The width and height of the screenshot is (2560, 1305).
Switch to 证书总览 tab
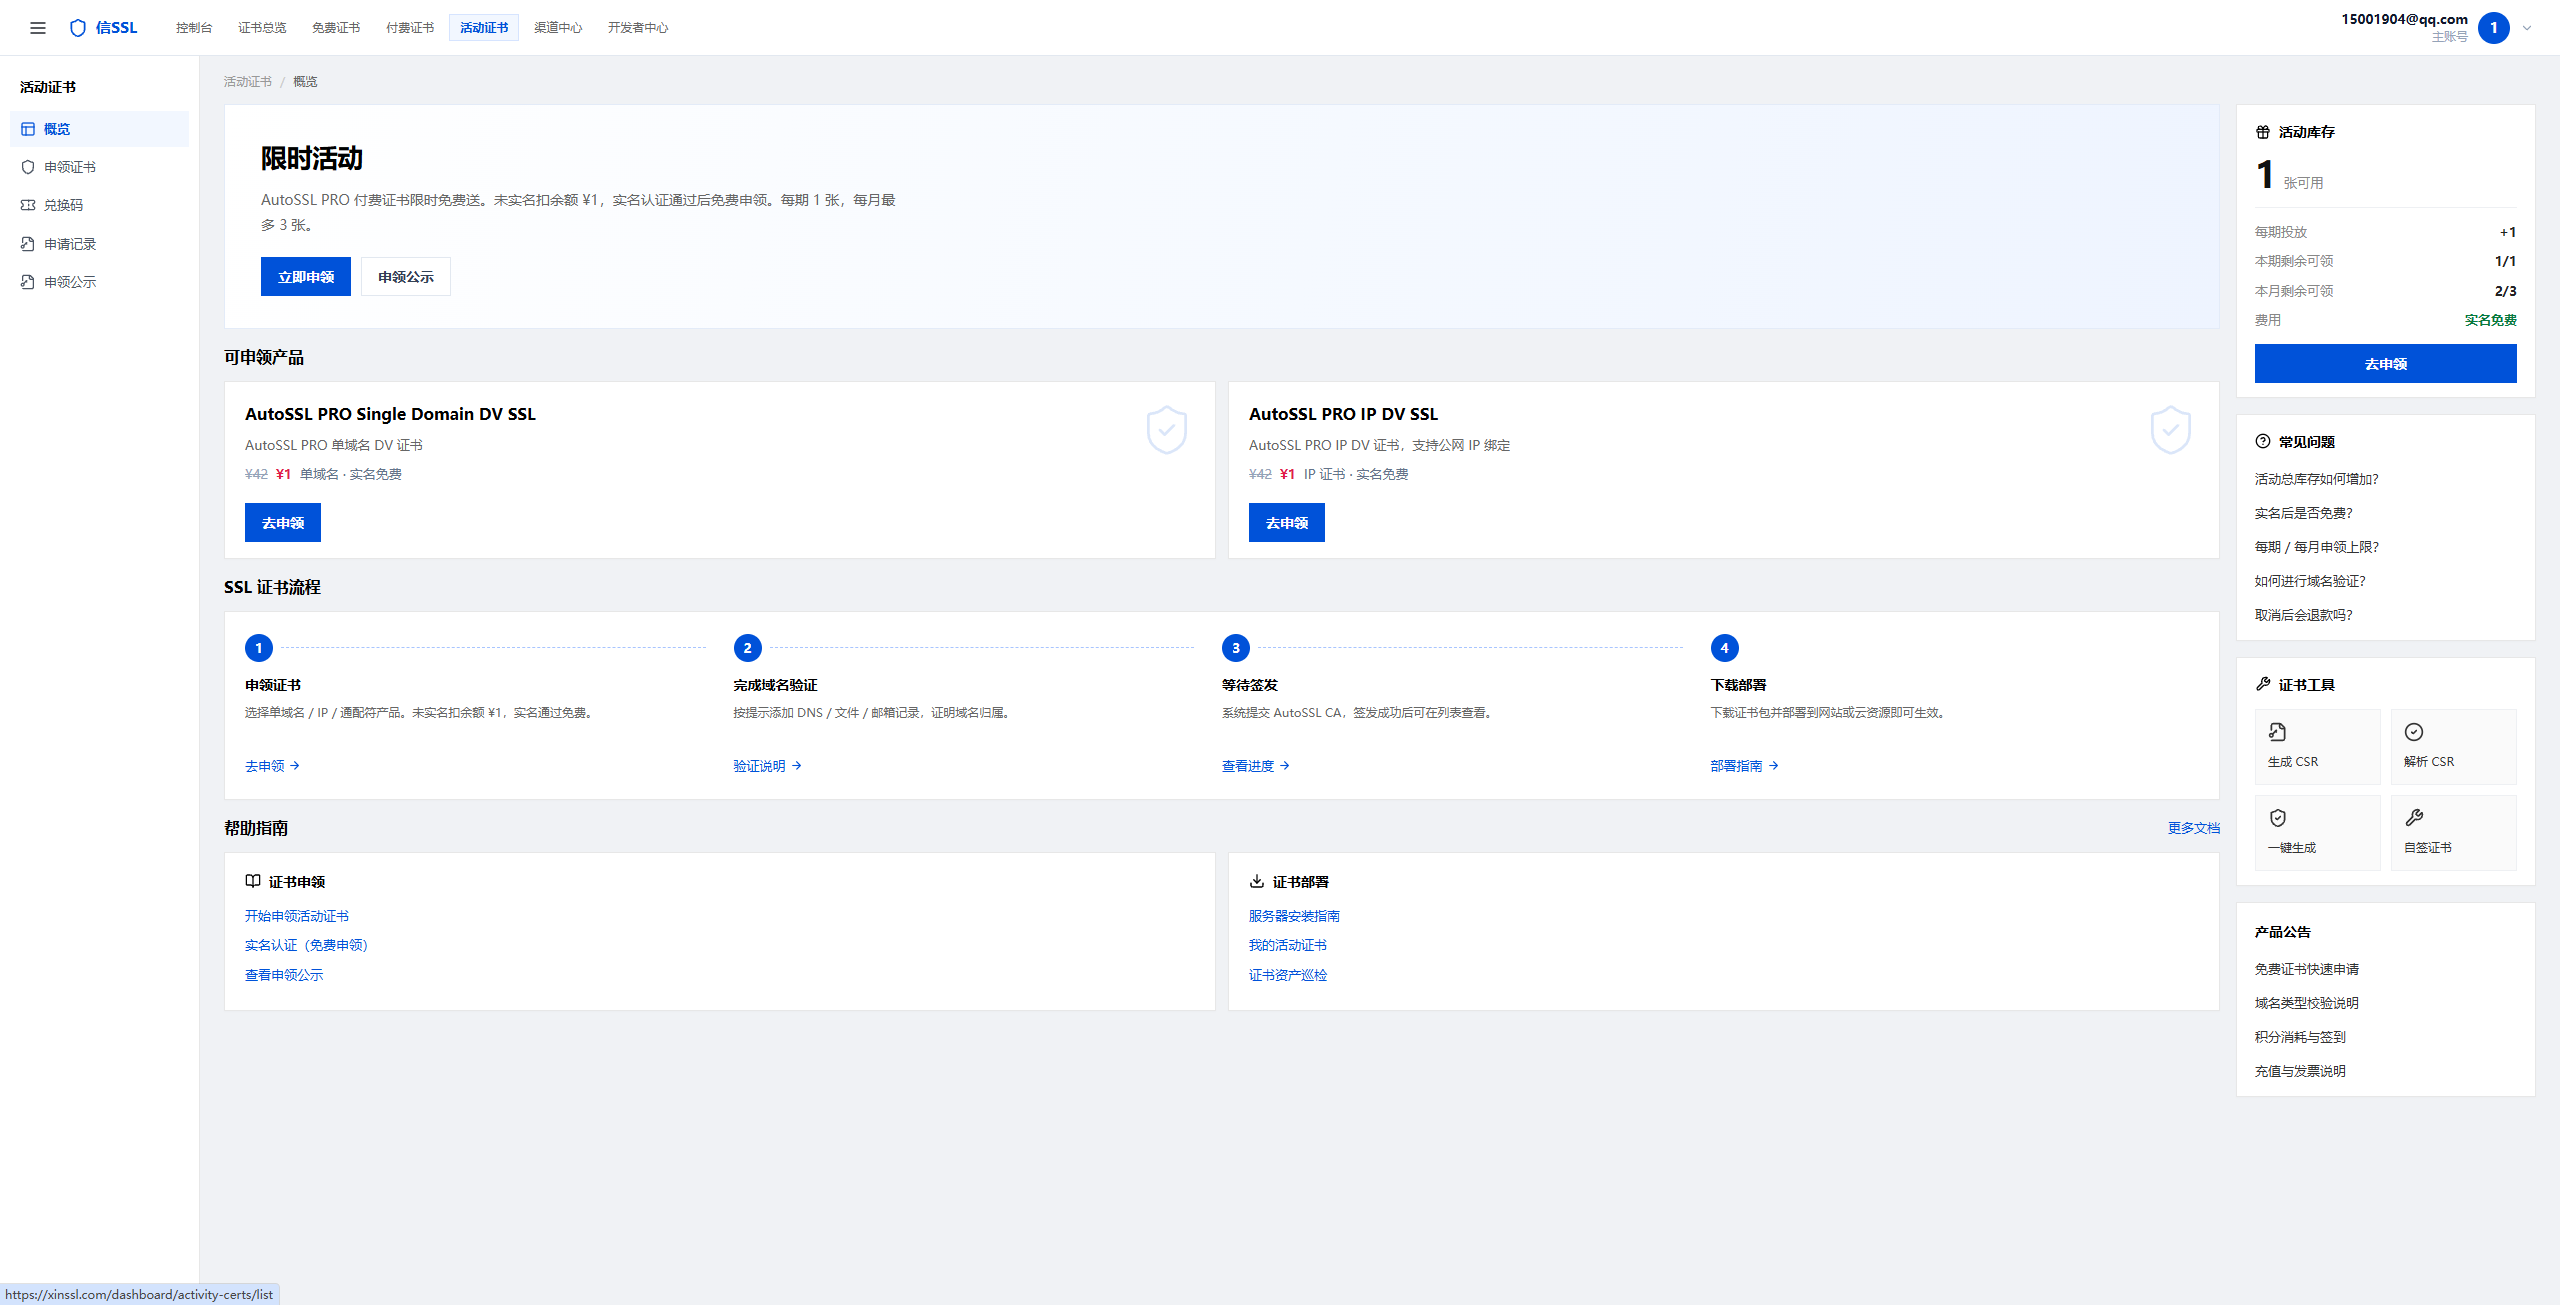click(262, 28)
